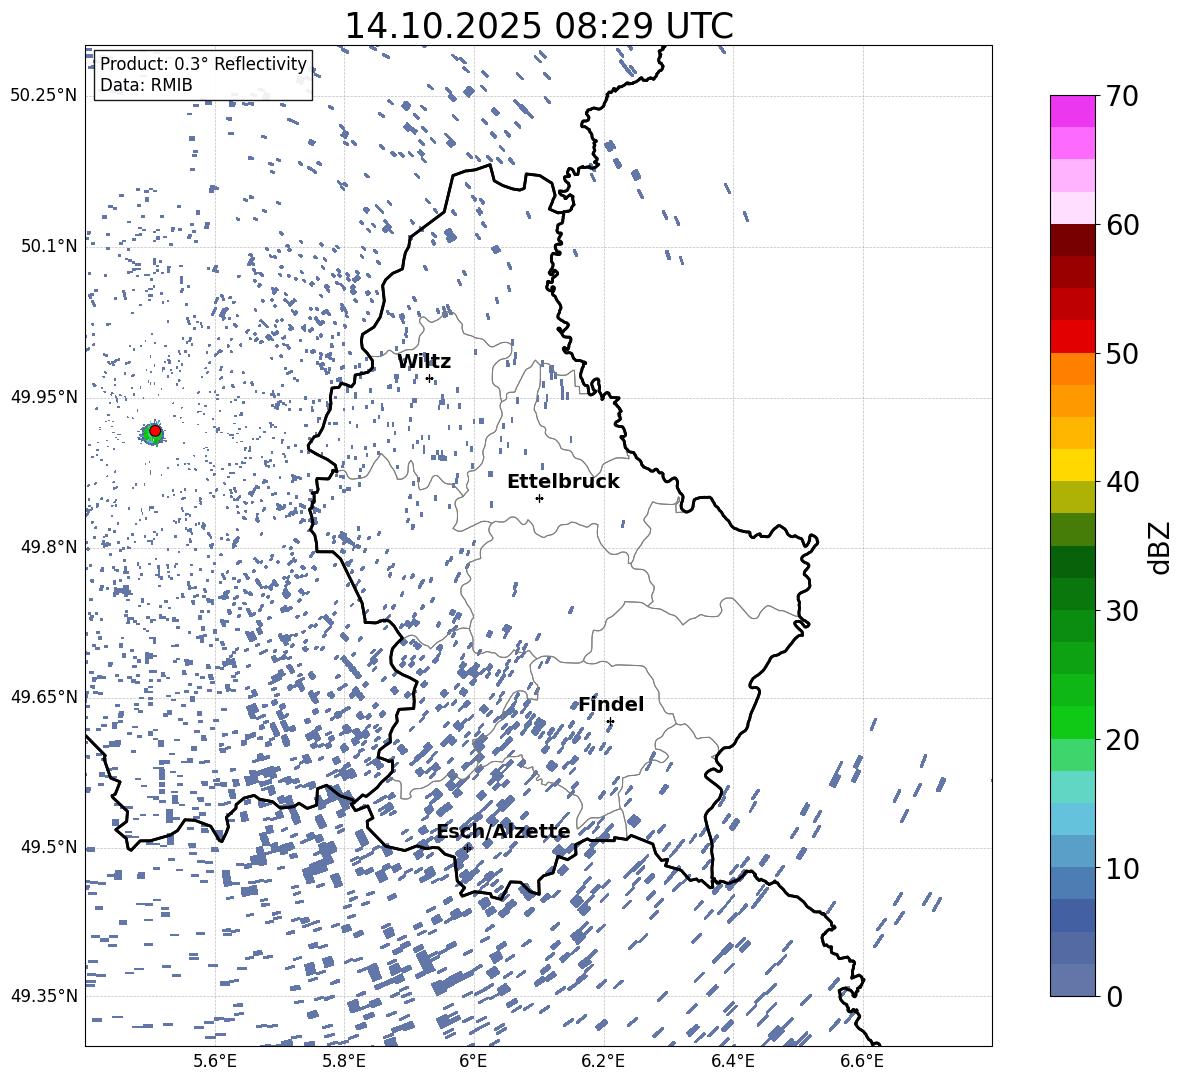This screenshot has width=1184, height=1081.
Task: Click the 6°E longitude label
Action: (x=473, y=1062)
